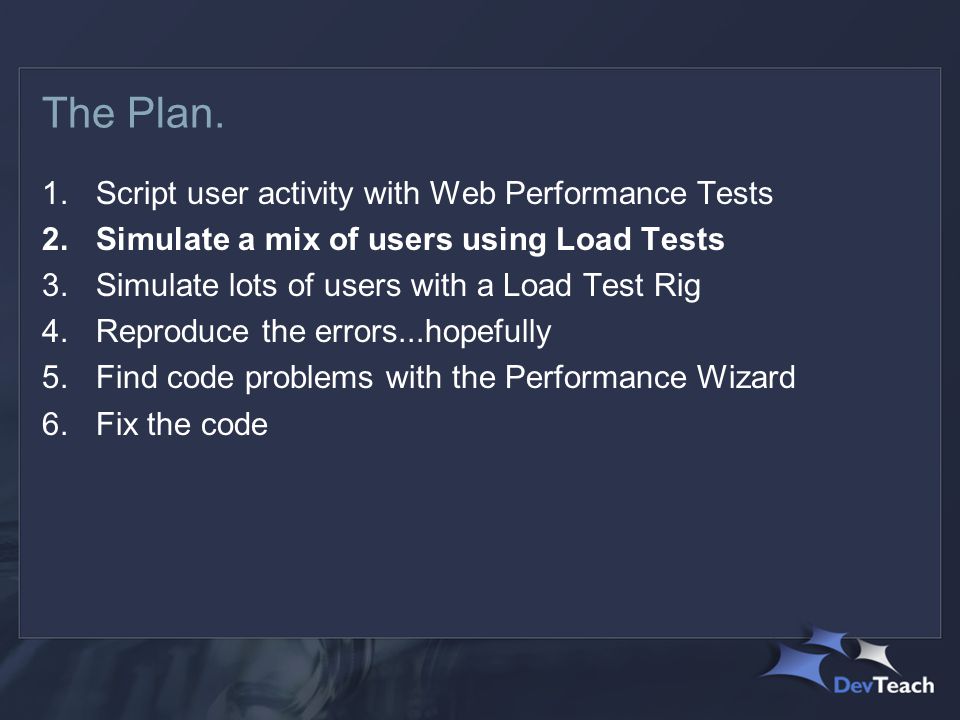Click empty area of slide content box
Viewport: 960px width, 720px height.
(x=480, y=539)
